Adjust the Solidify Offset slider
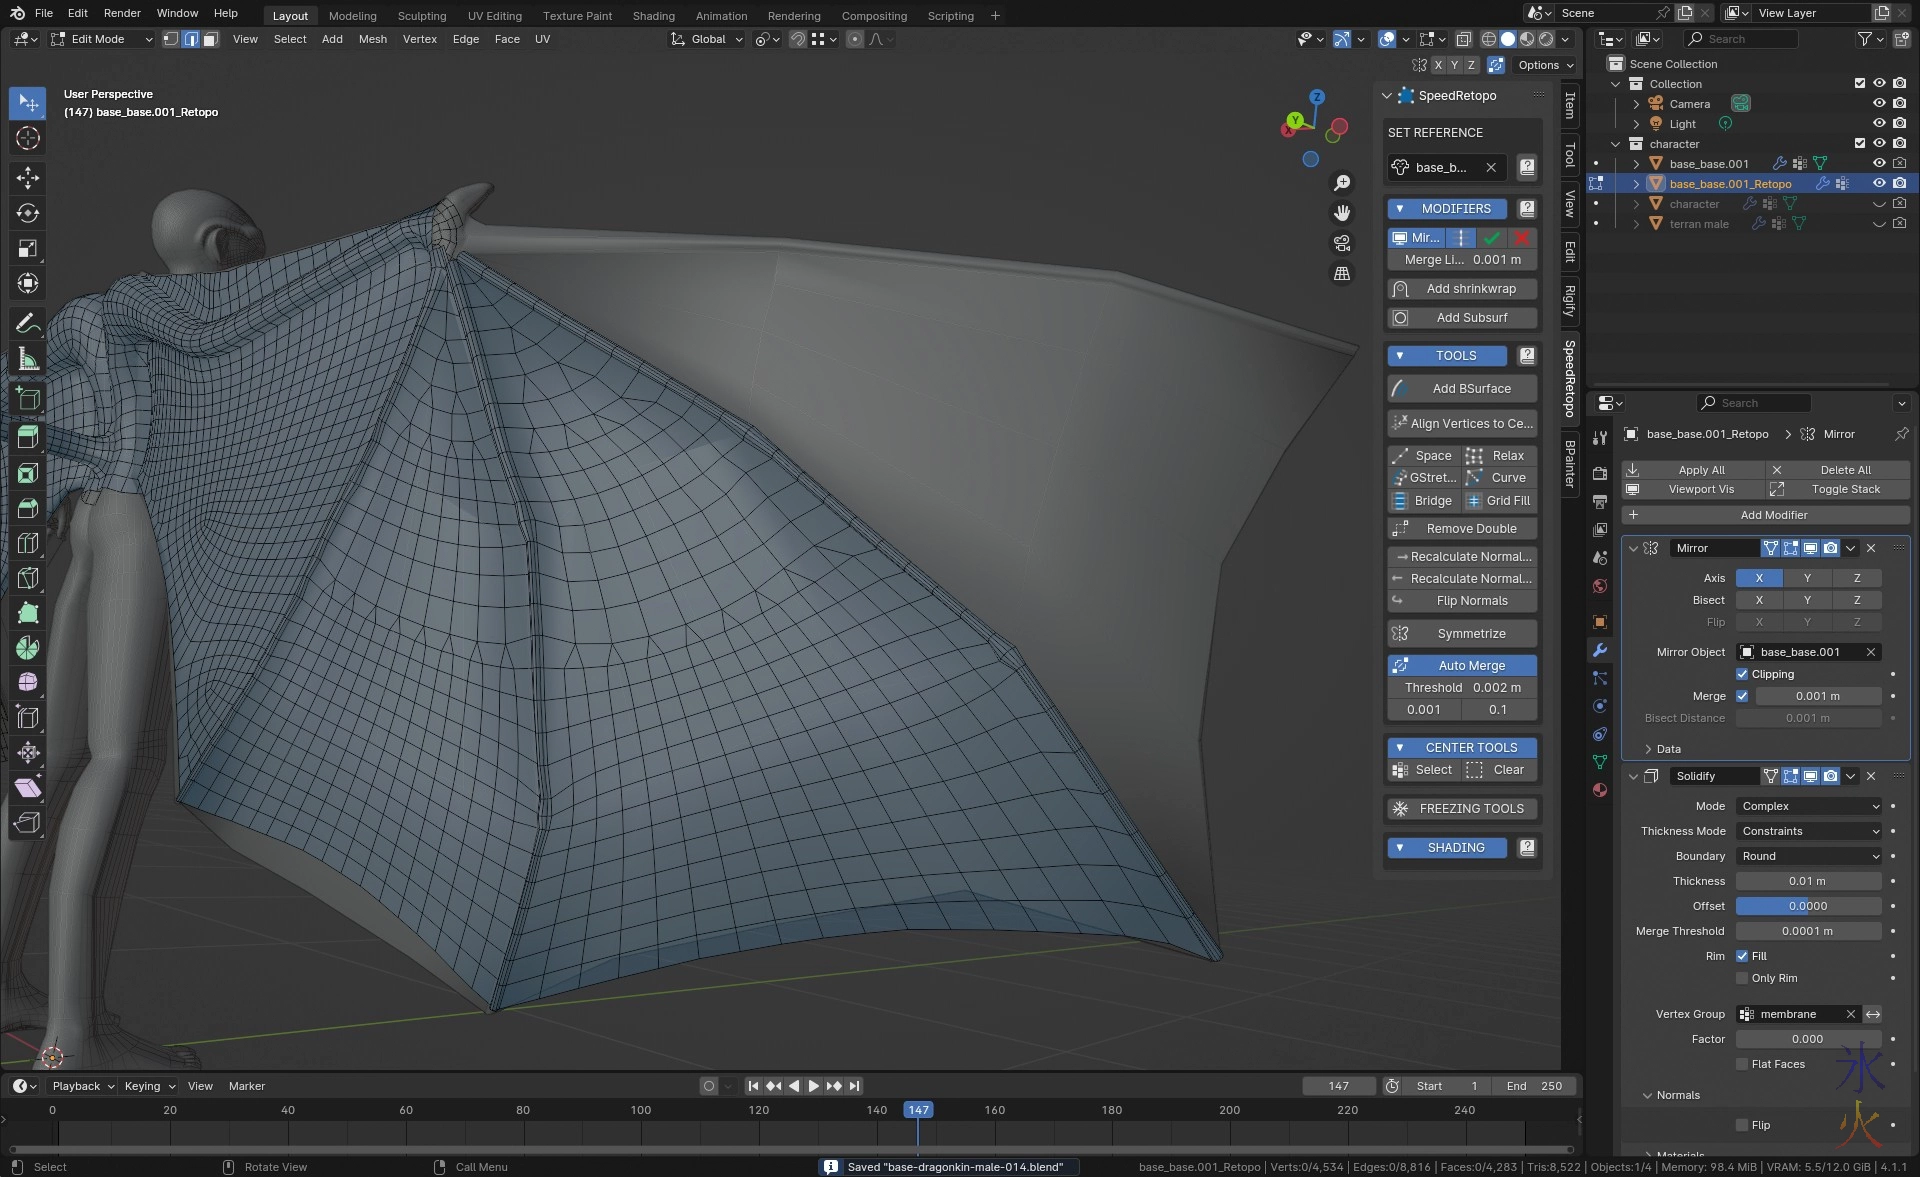This screenshot has width=1920, height=1177. [x=1808, y=906]
